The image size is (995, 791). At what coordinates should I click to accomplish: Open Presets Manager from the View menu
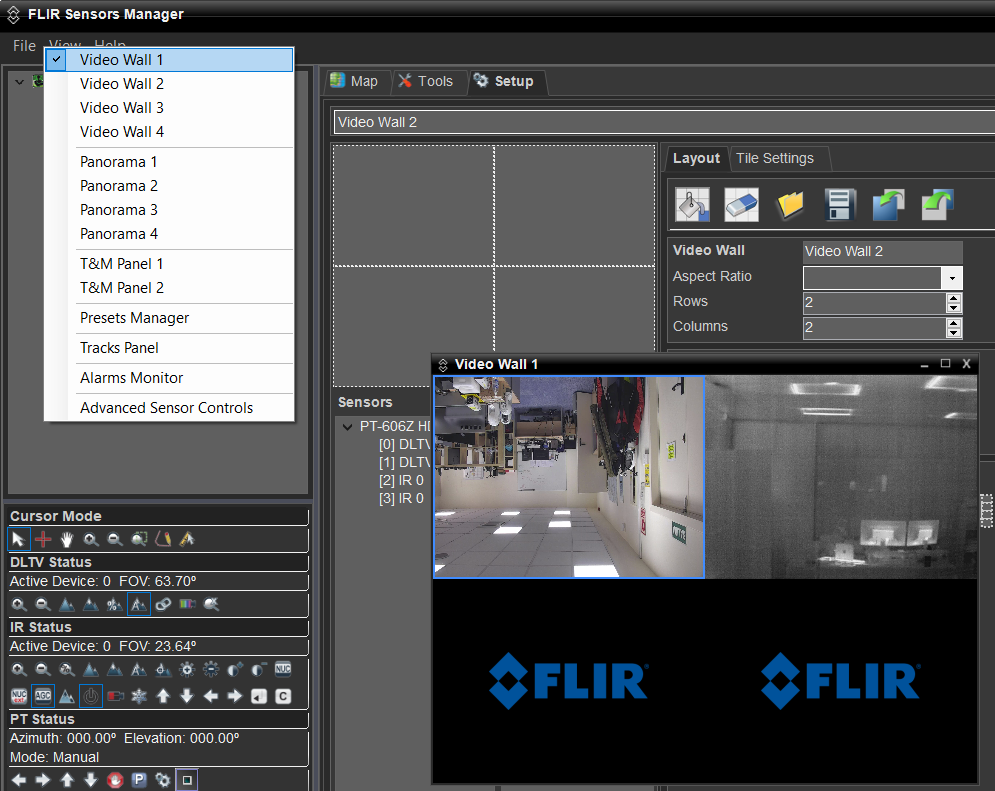pyautogui.click(x=134, y=317)
